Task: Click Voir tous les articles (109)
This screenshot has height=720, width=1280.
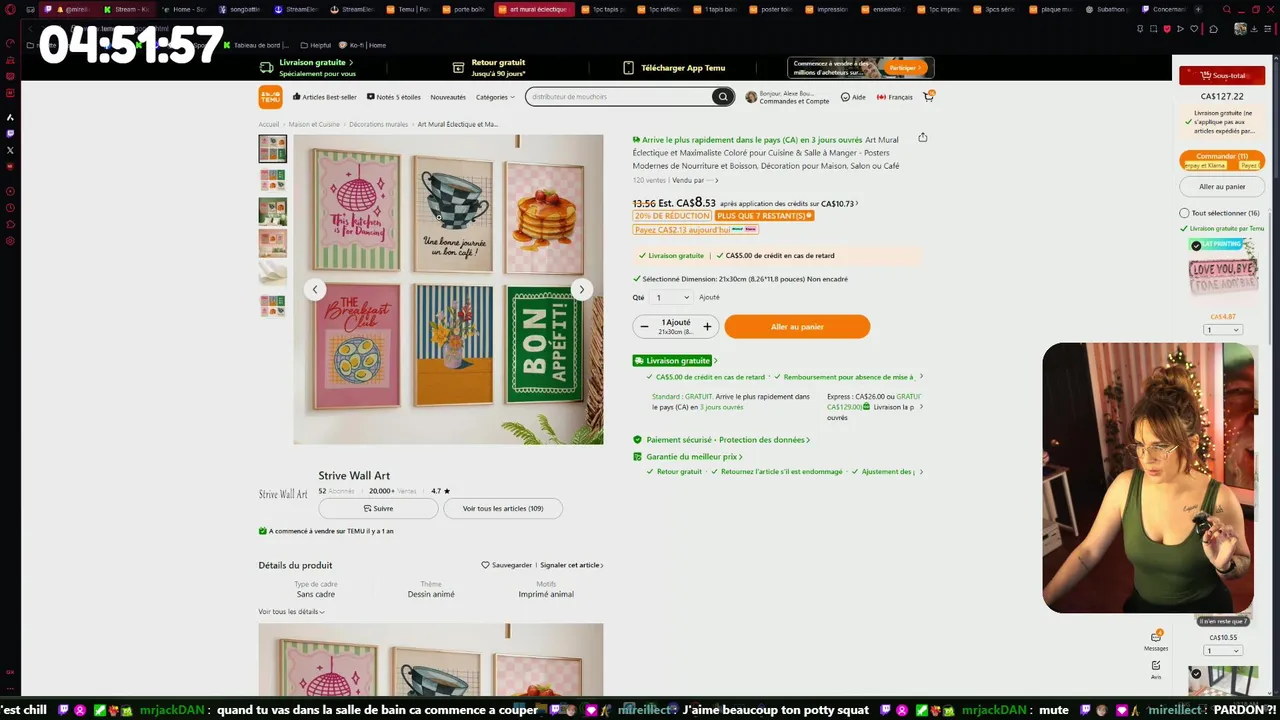Action: coord(503,509)
